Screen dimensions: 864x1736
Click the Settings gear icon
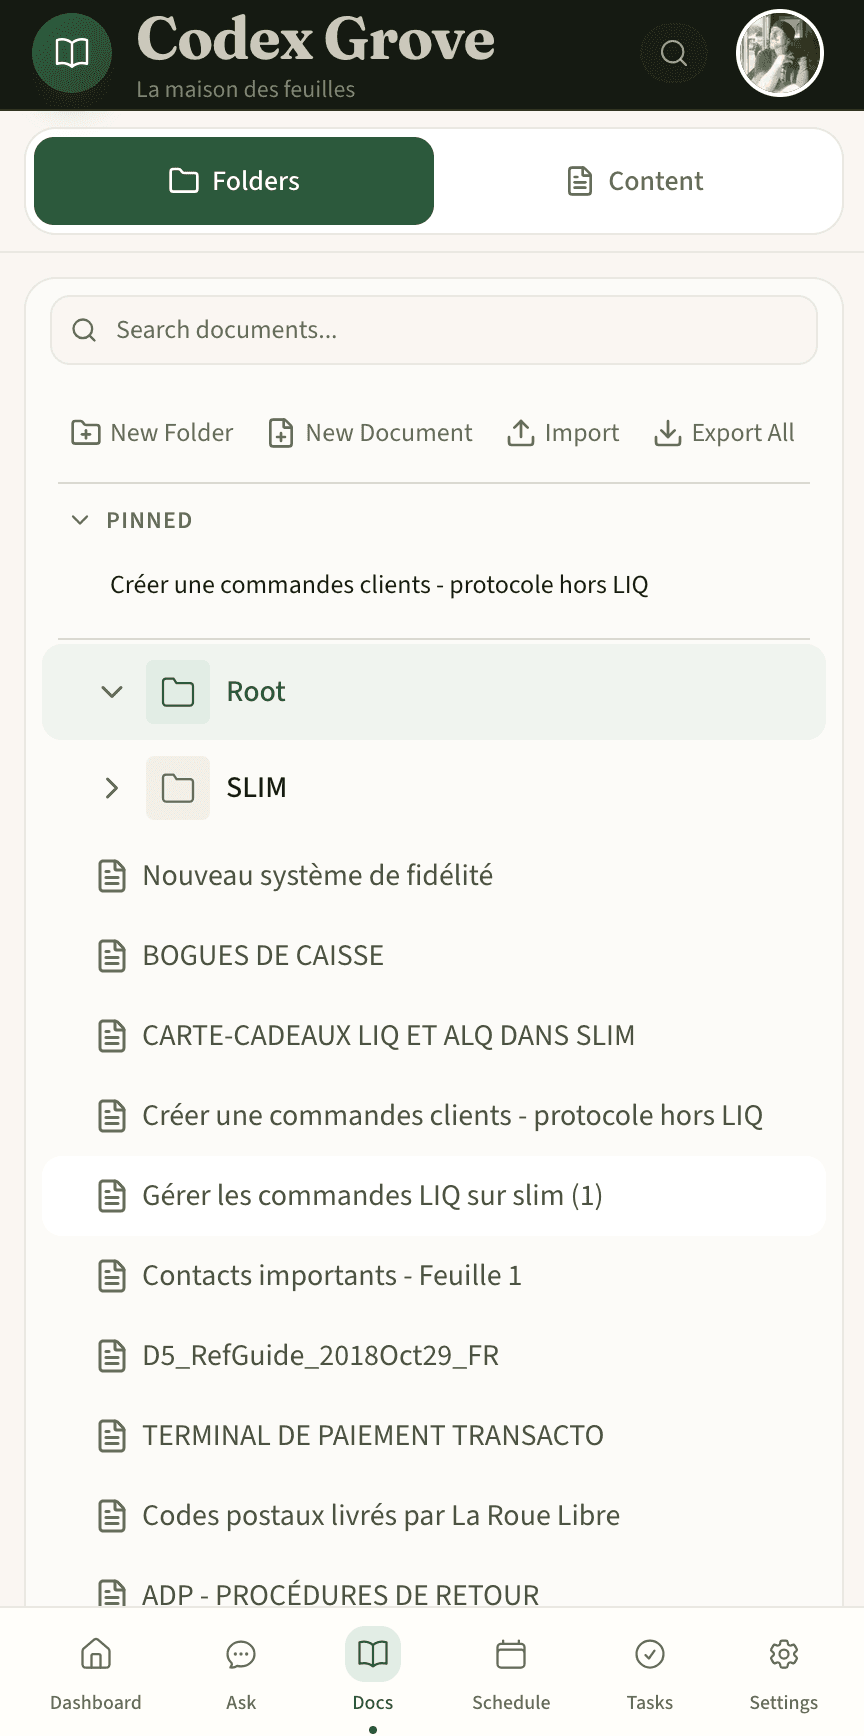(x=783, y=1655)
